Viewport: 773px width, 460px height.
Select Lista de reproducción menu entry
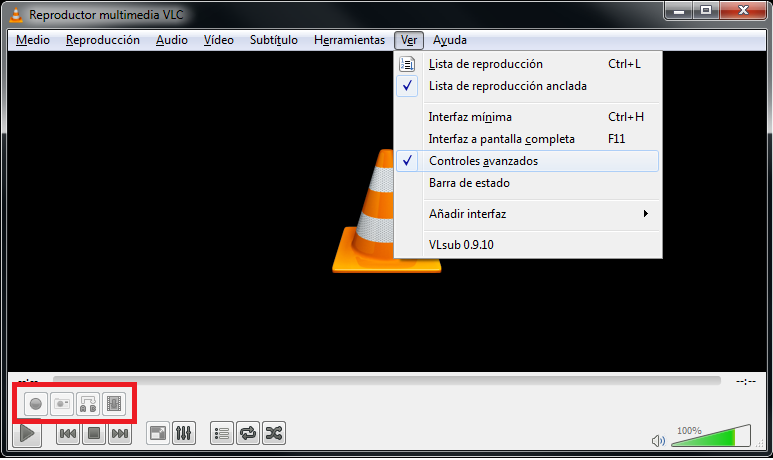click(527, 64)
